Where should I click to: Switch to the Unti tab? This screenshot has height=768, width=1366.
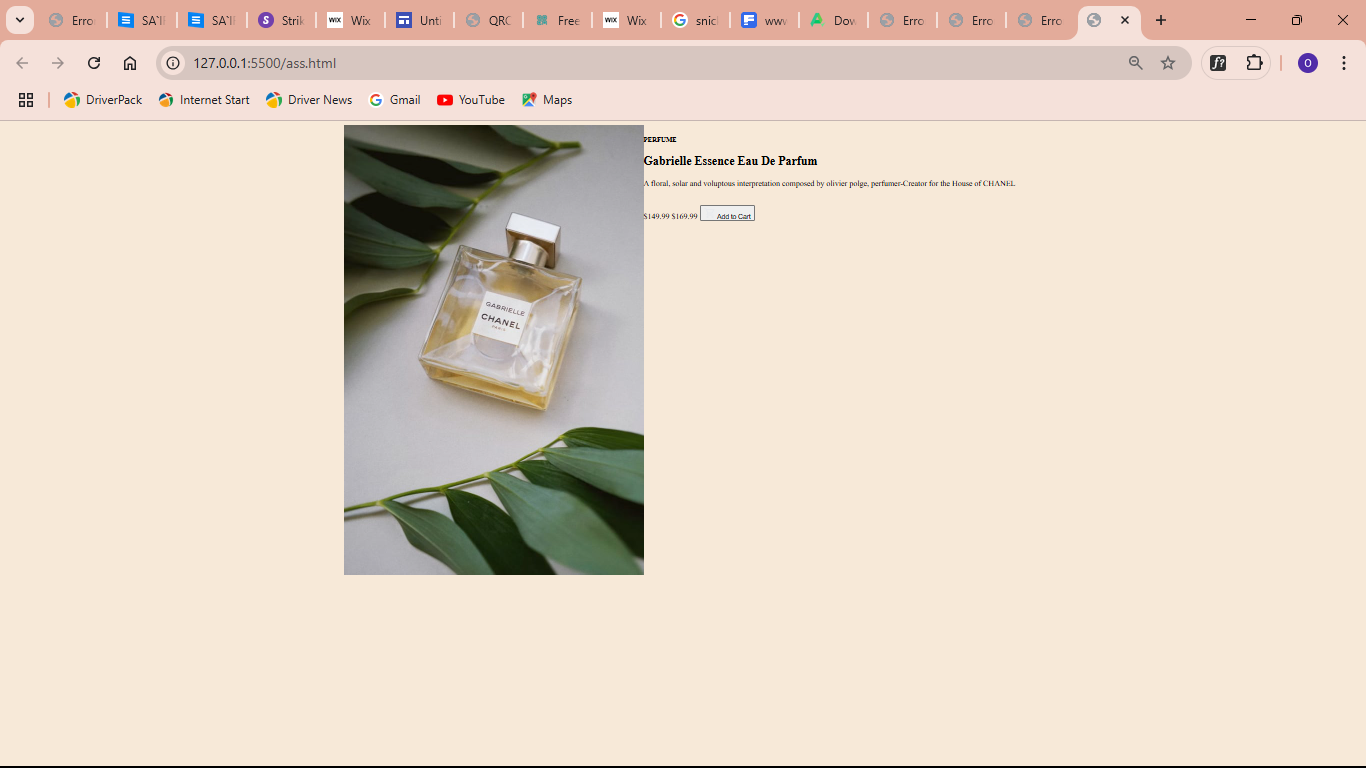[419, 20]
